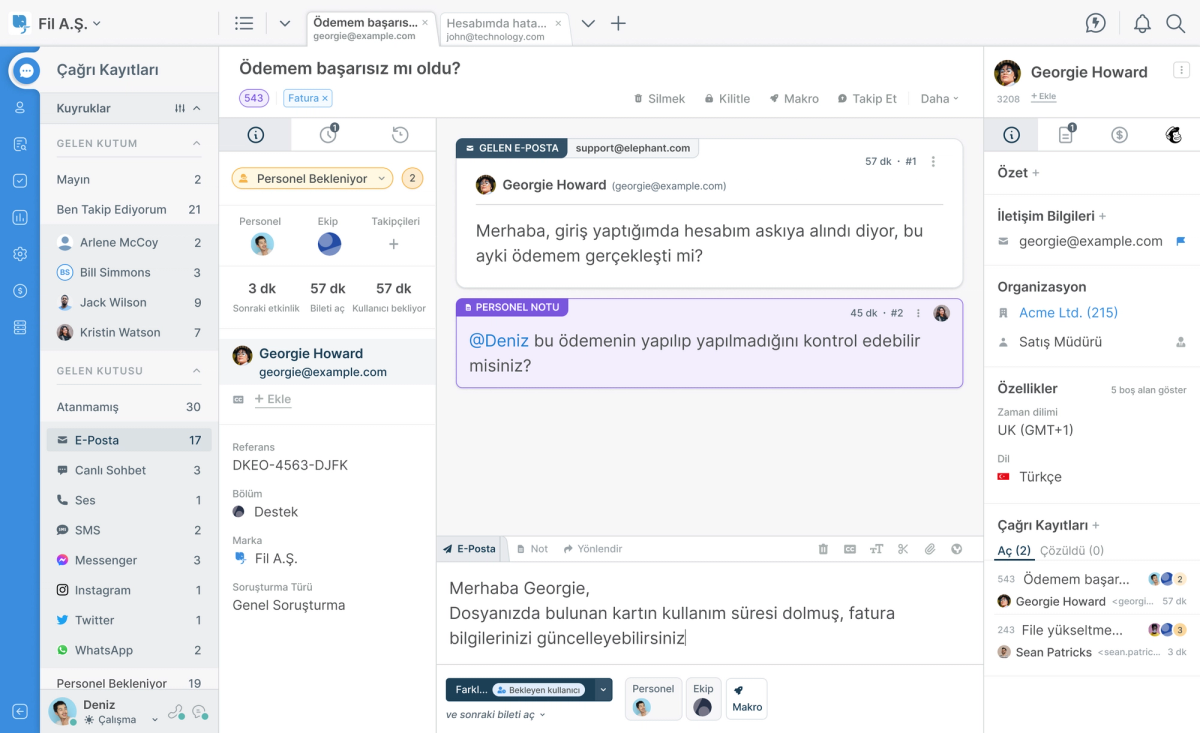Add a follower with plus under Takipçileri
Screen dimensions: 1200x733
pos(394,244)
